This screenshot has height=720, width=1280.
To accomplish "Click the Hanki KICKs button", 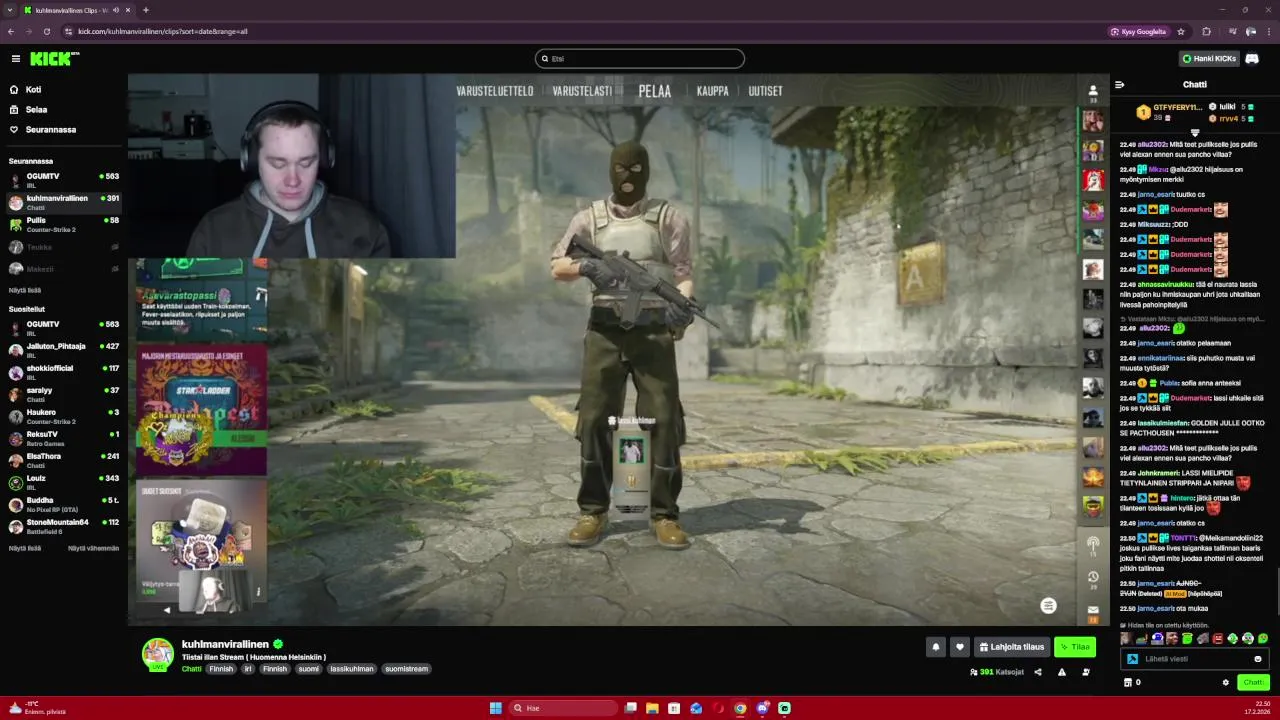I will click(1209, 59).
